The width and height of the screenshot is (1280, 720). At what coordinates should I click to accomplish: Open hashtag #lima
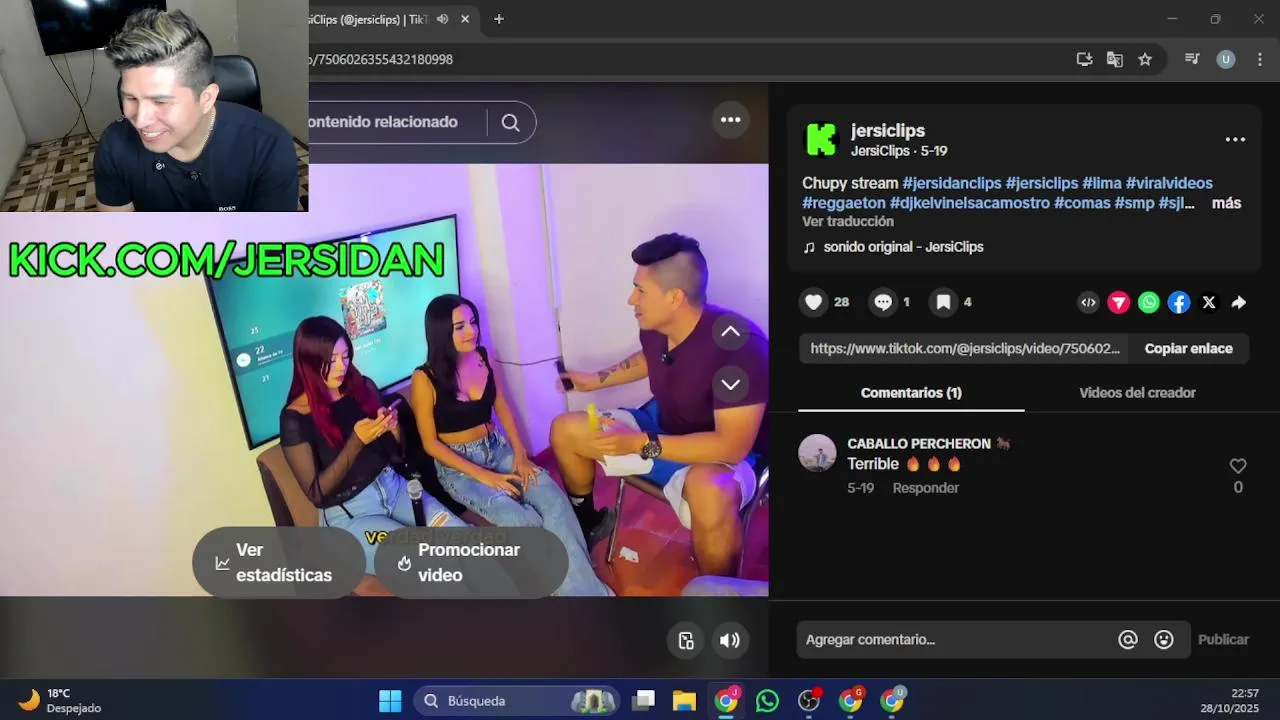(x=1102, y=183)
